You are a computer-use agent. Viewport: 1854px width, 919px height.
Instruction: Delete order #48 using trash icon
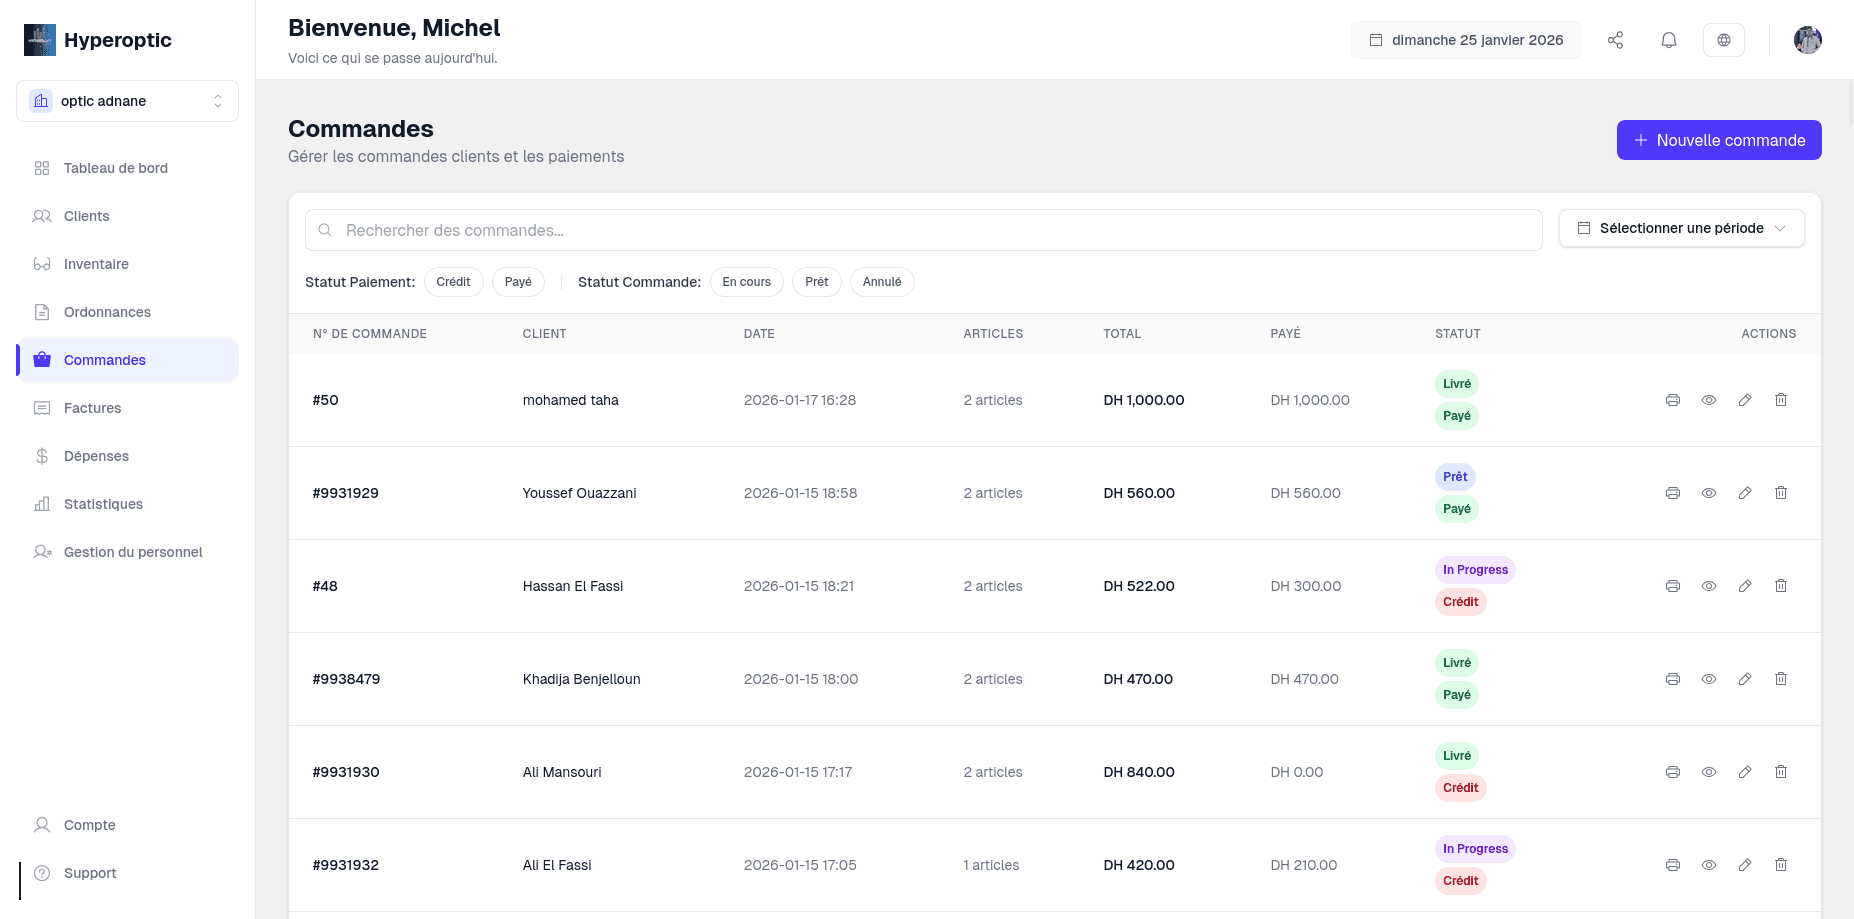click(1781, 586)
